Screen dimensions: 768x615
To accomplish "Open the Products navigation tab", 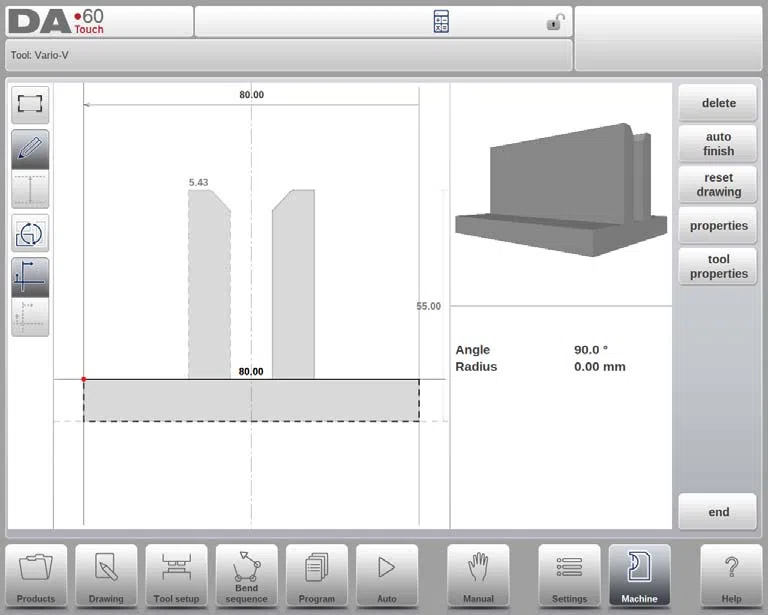I will (36, 576).
